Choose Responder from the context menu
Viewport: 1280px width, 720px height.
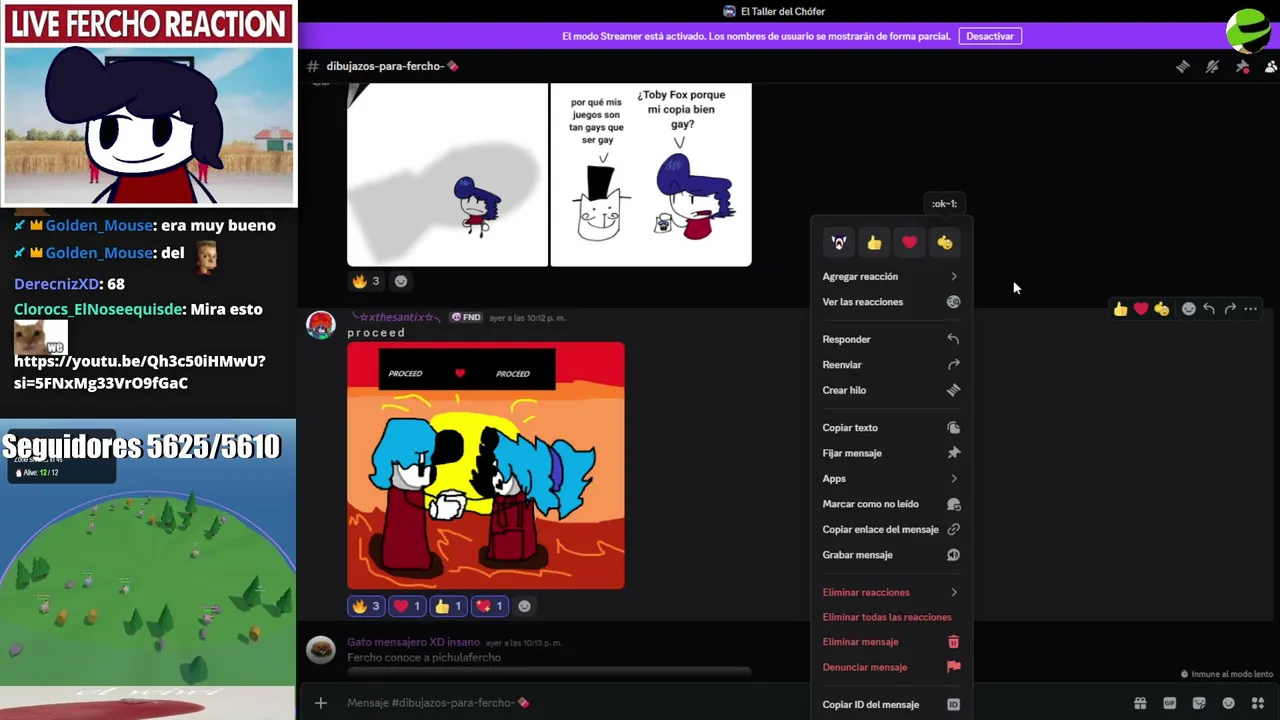pyautogui.click(x=890, y=339)
